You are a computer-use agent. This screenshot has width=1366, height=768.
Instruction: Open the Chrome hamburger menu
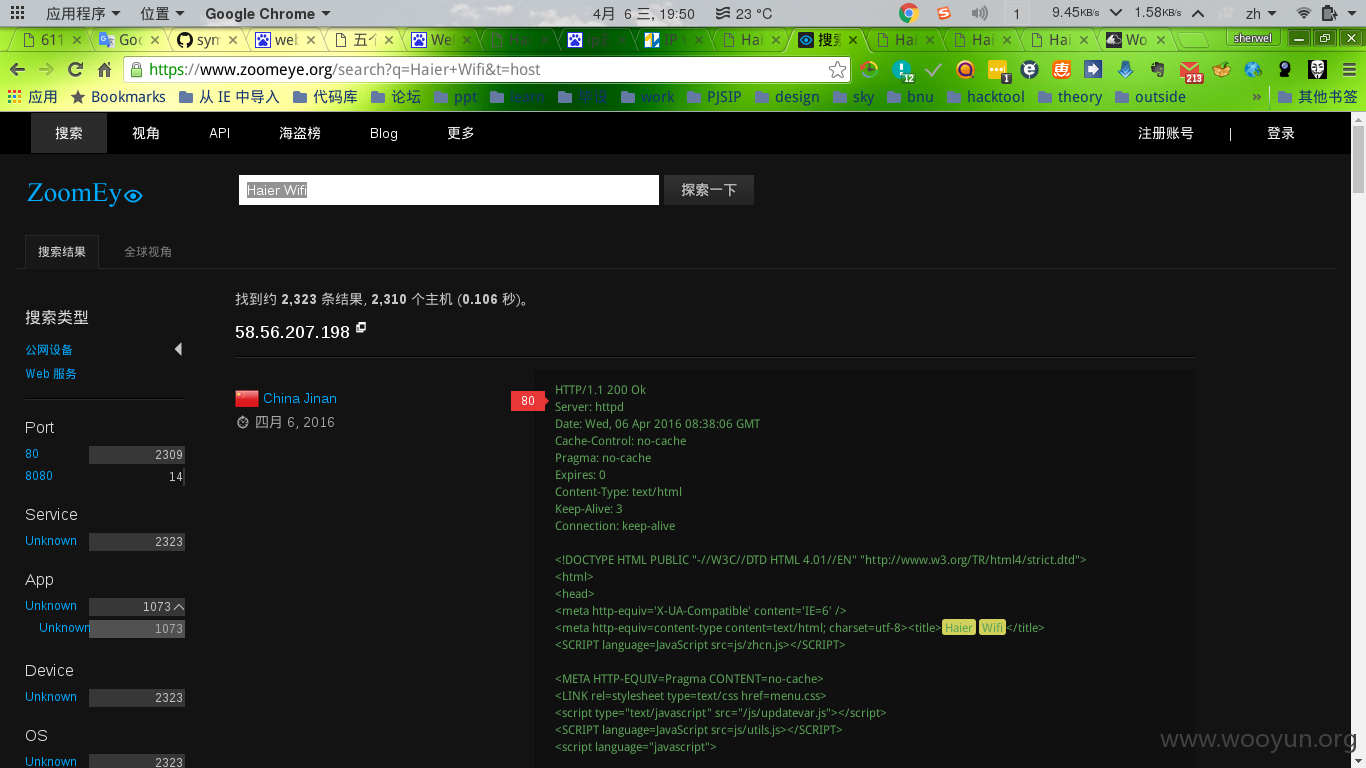(1347, 70)
